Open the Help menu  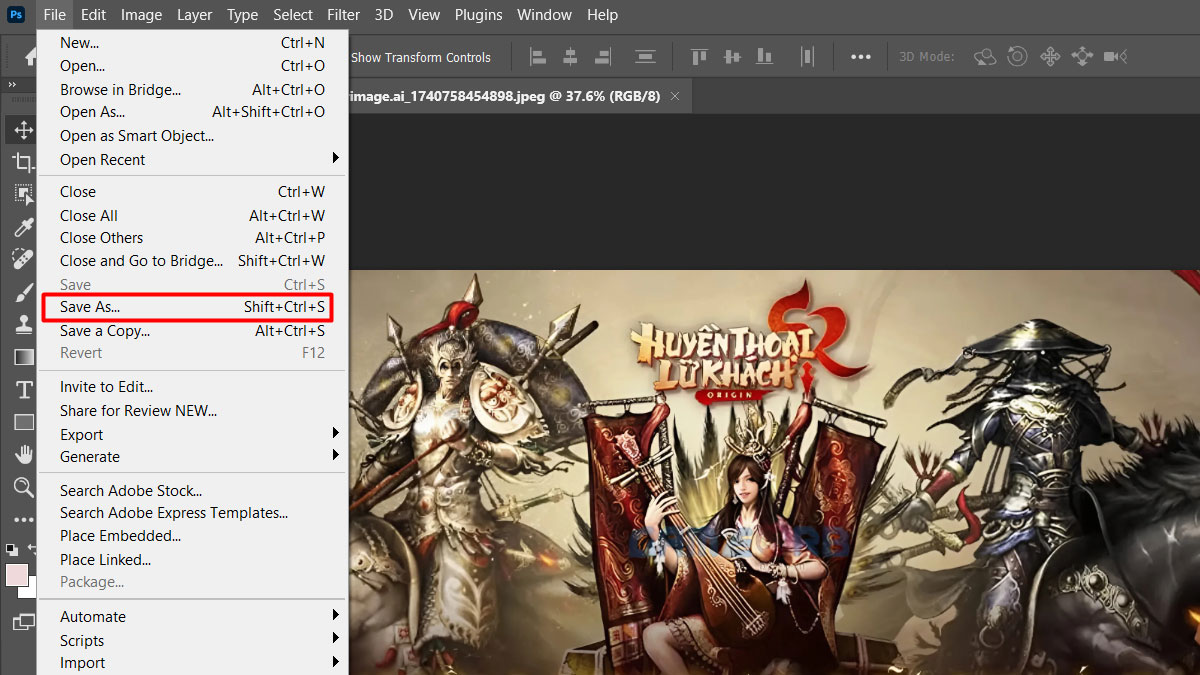[602, 15]
